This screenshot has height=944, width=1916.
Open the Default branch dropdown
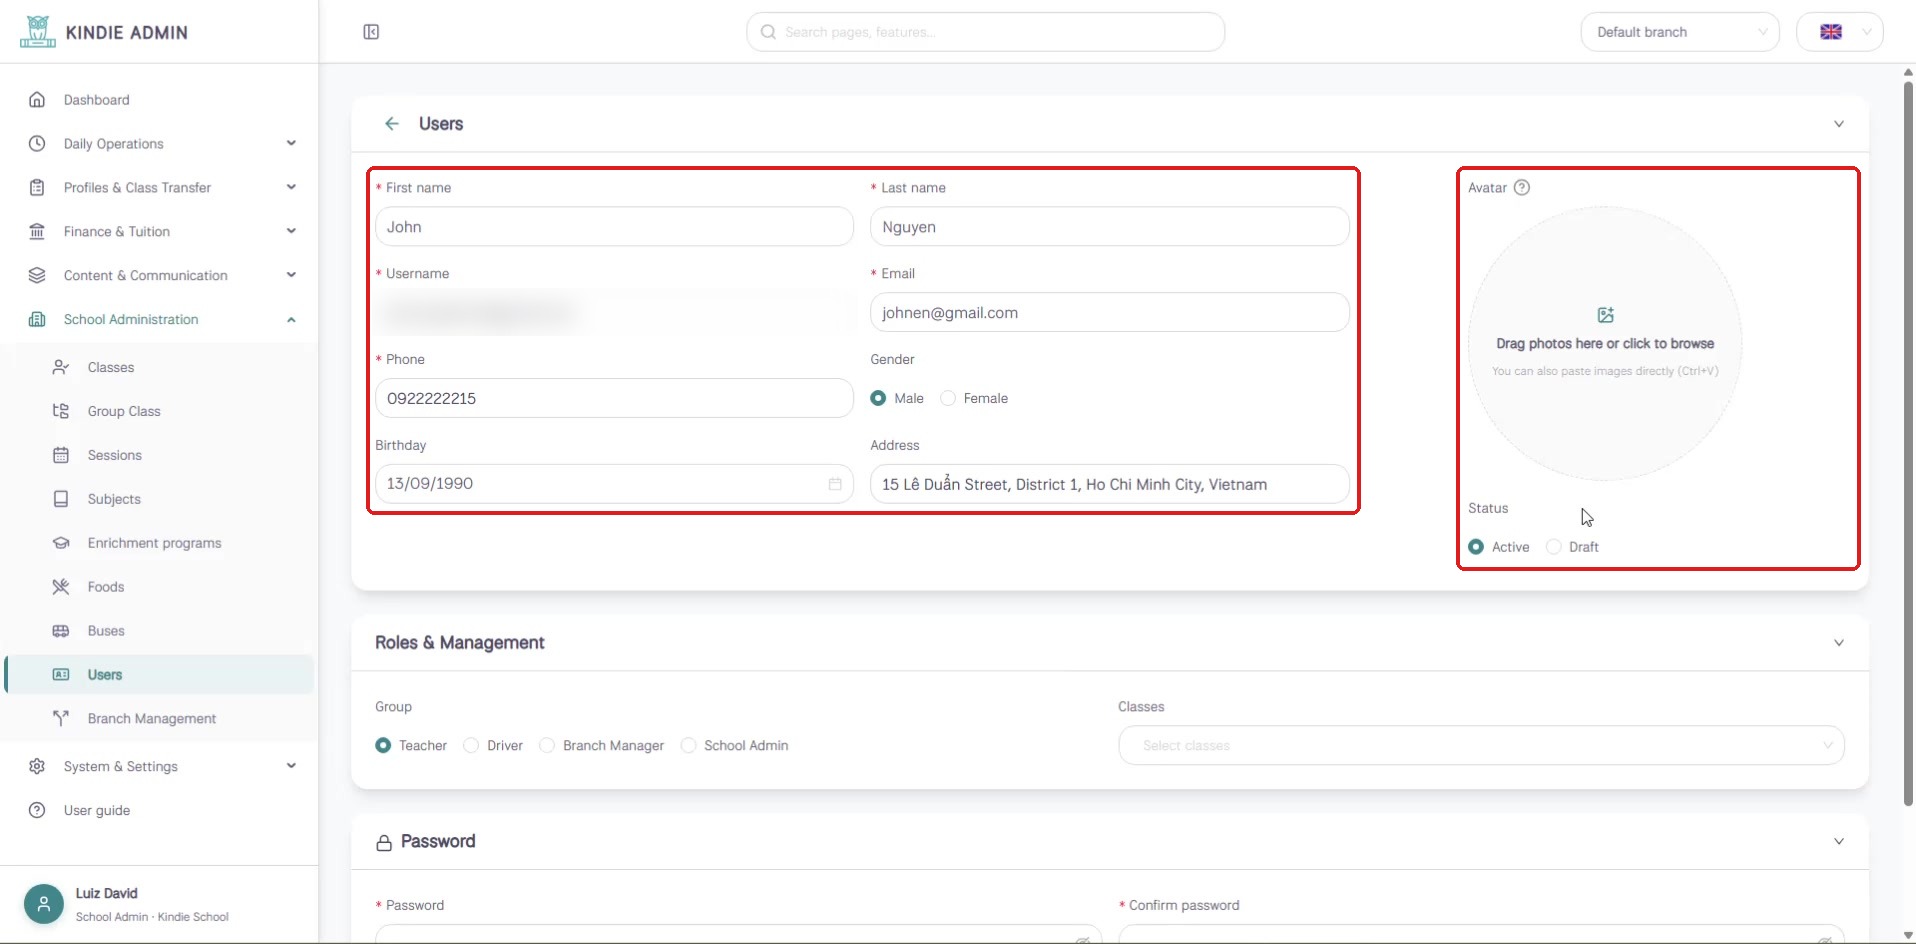coord(1680,32)
